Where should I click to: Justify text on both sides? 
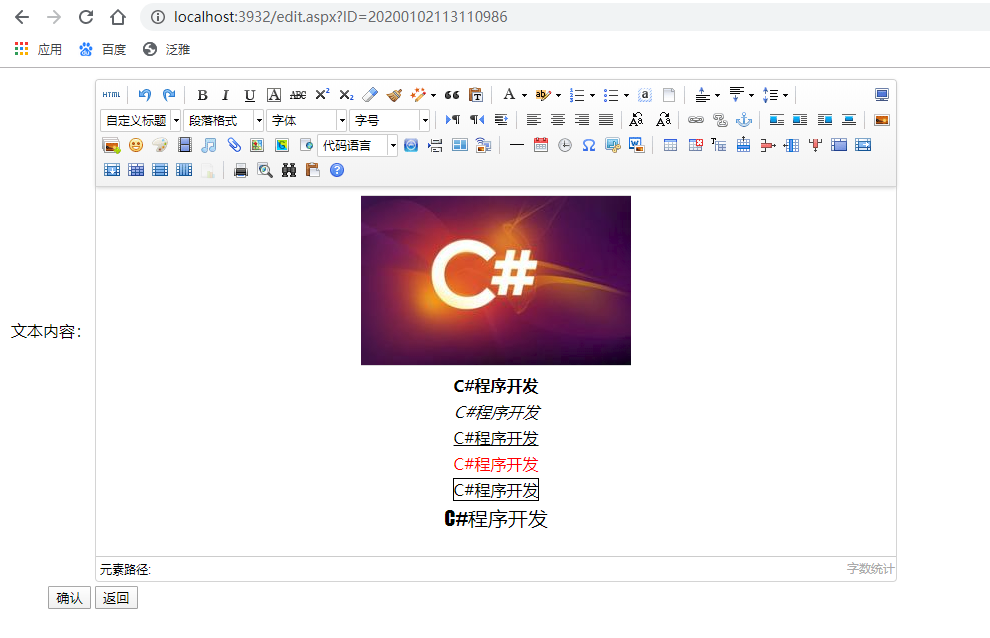click(605, 119)
